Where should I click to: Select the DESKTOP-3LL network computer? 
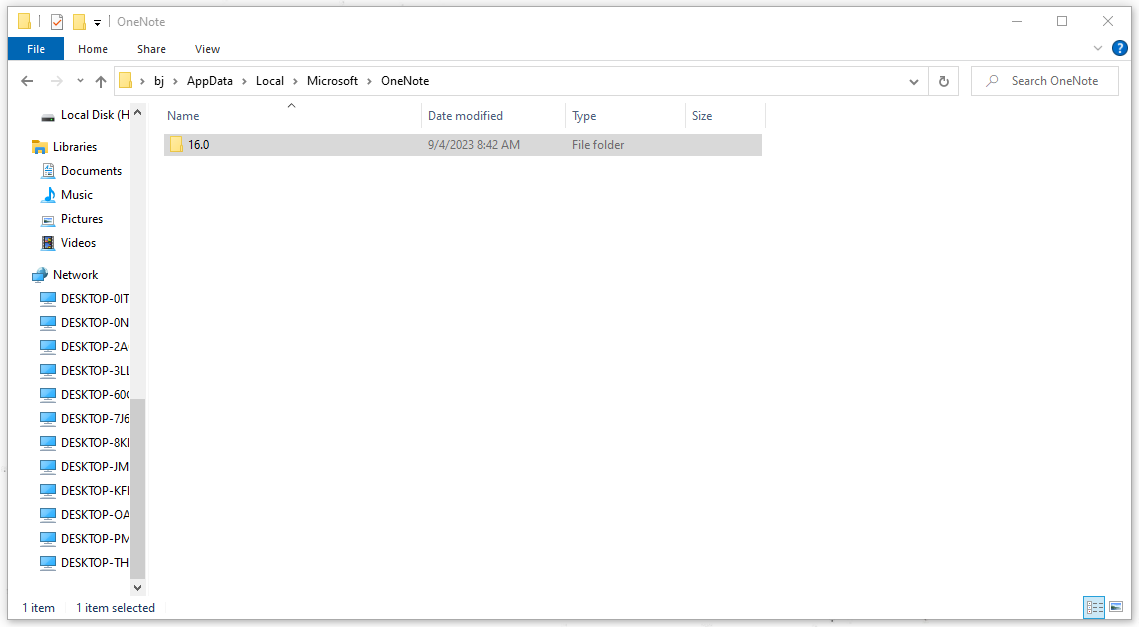94,371
